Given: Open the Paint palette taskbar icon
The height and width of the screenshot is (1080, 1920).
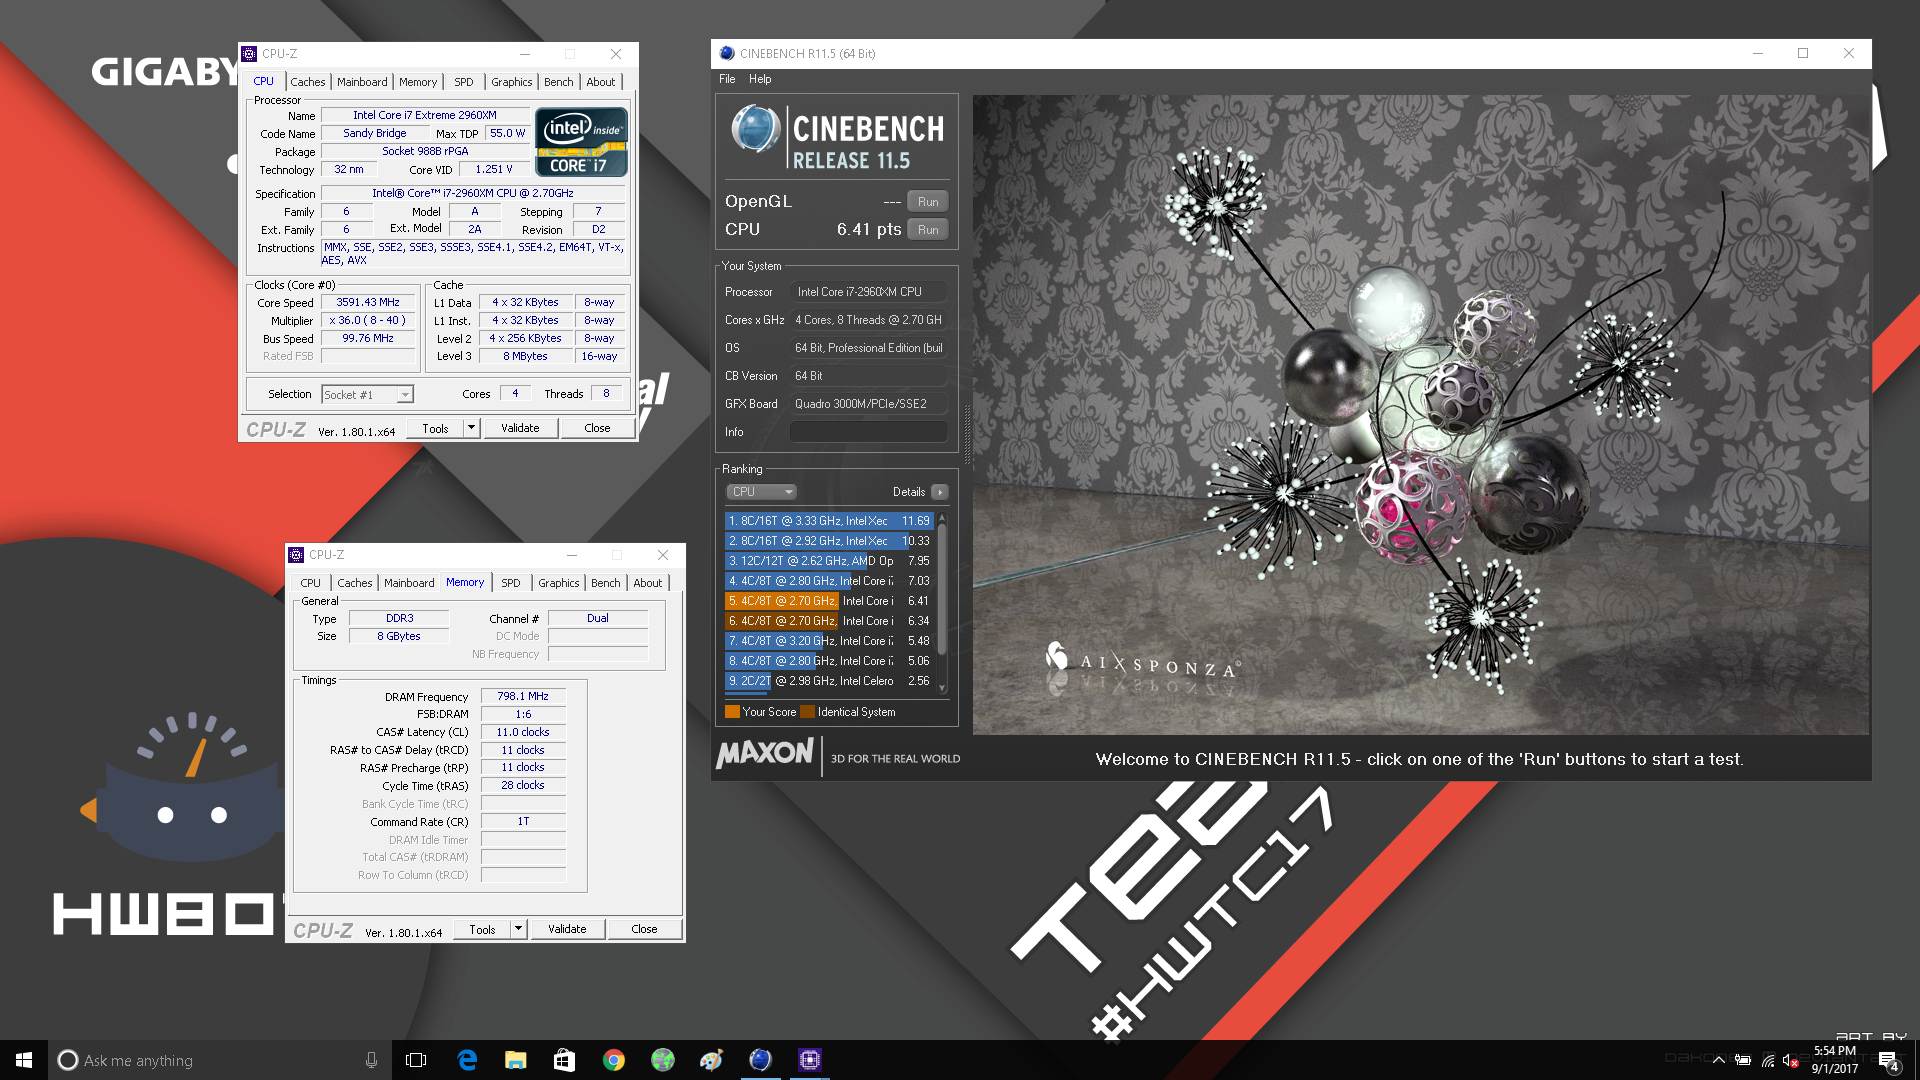Looking at the screenshot, I should [711, 1060].
